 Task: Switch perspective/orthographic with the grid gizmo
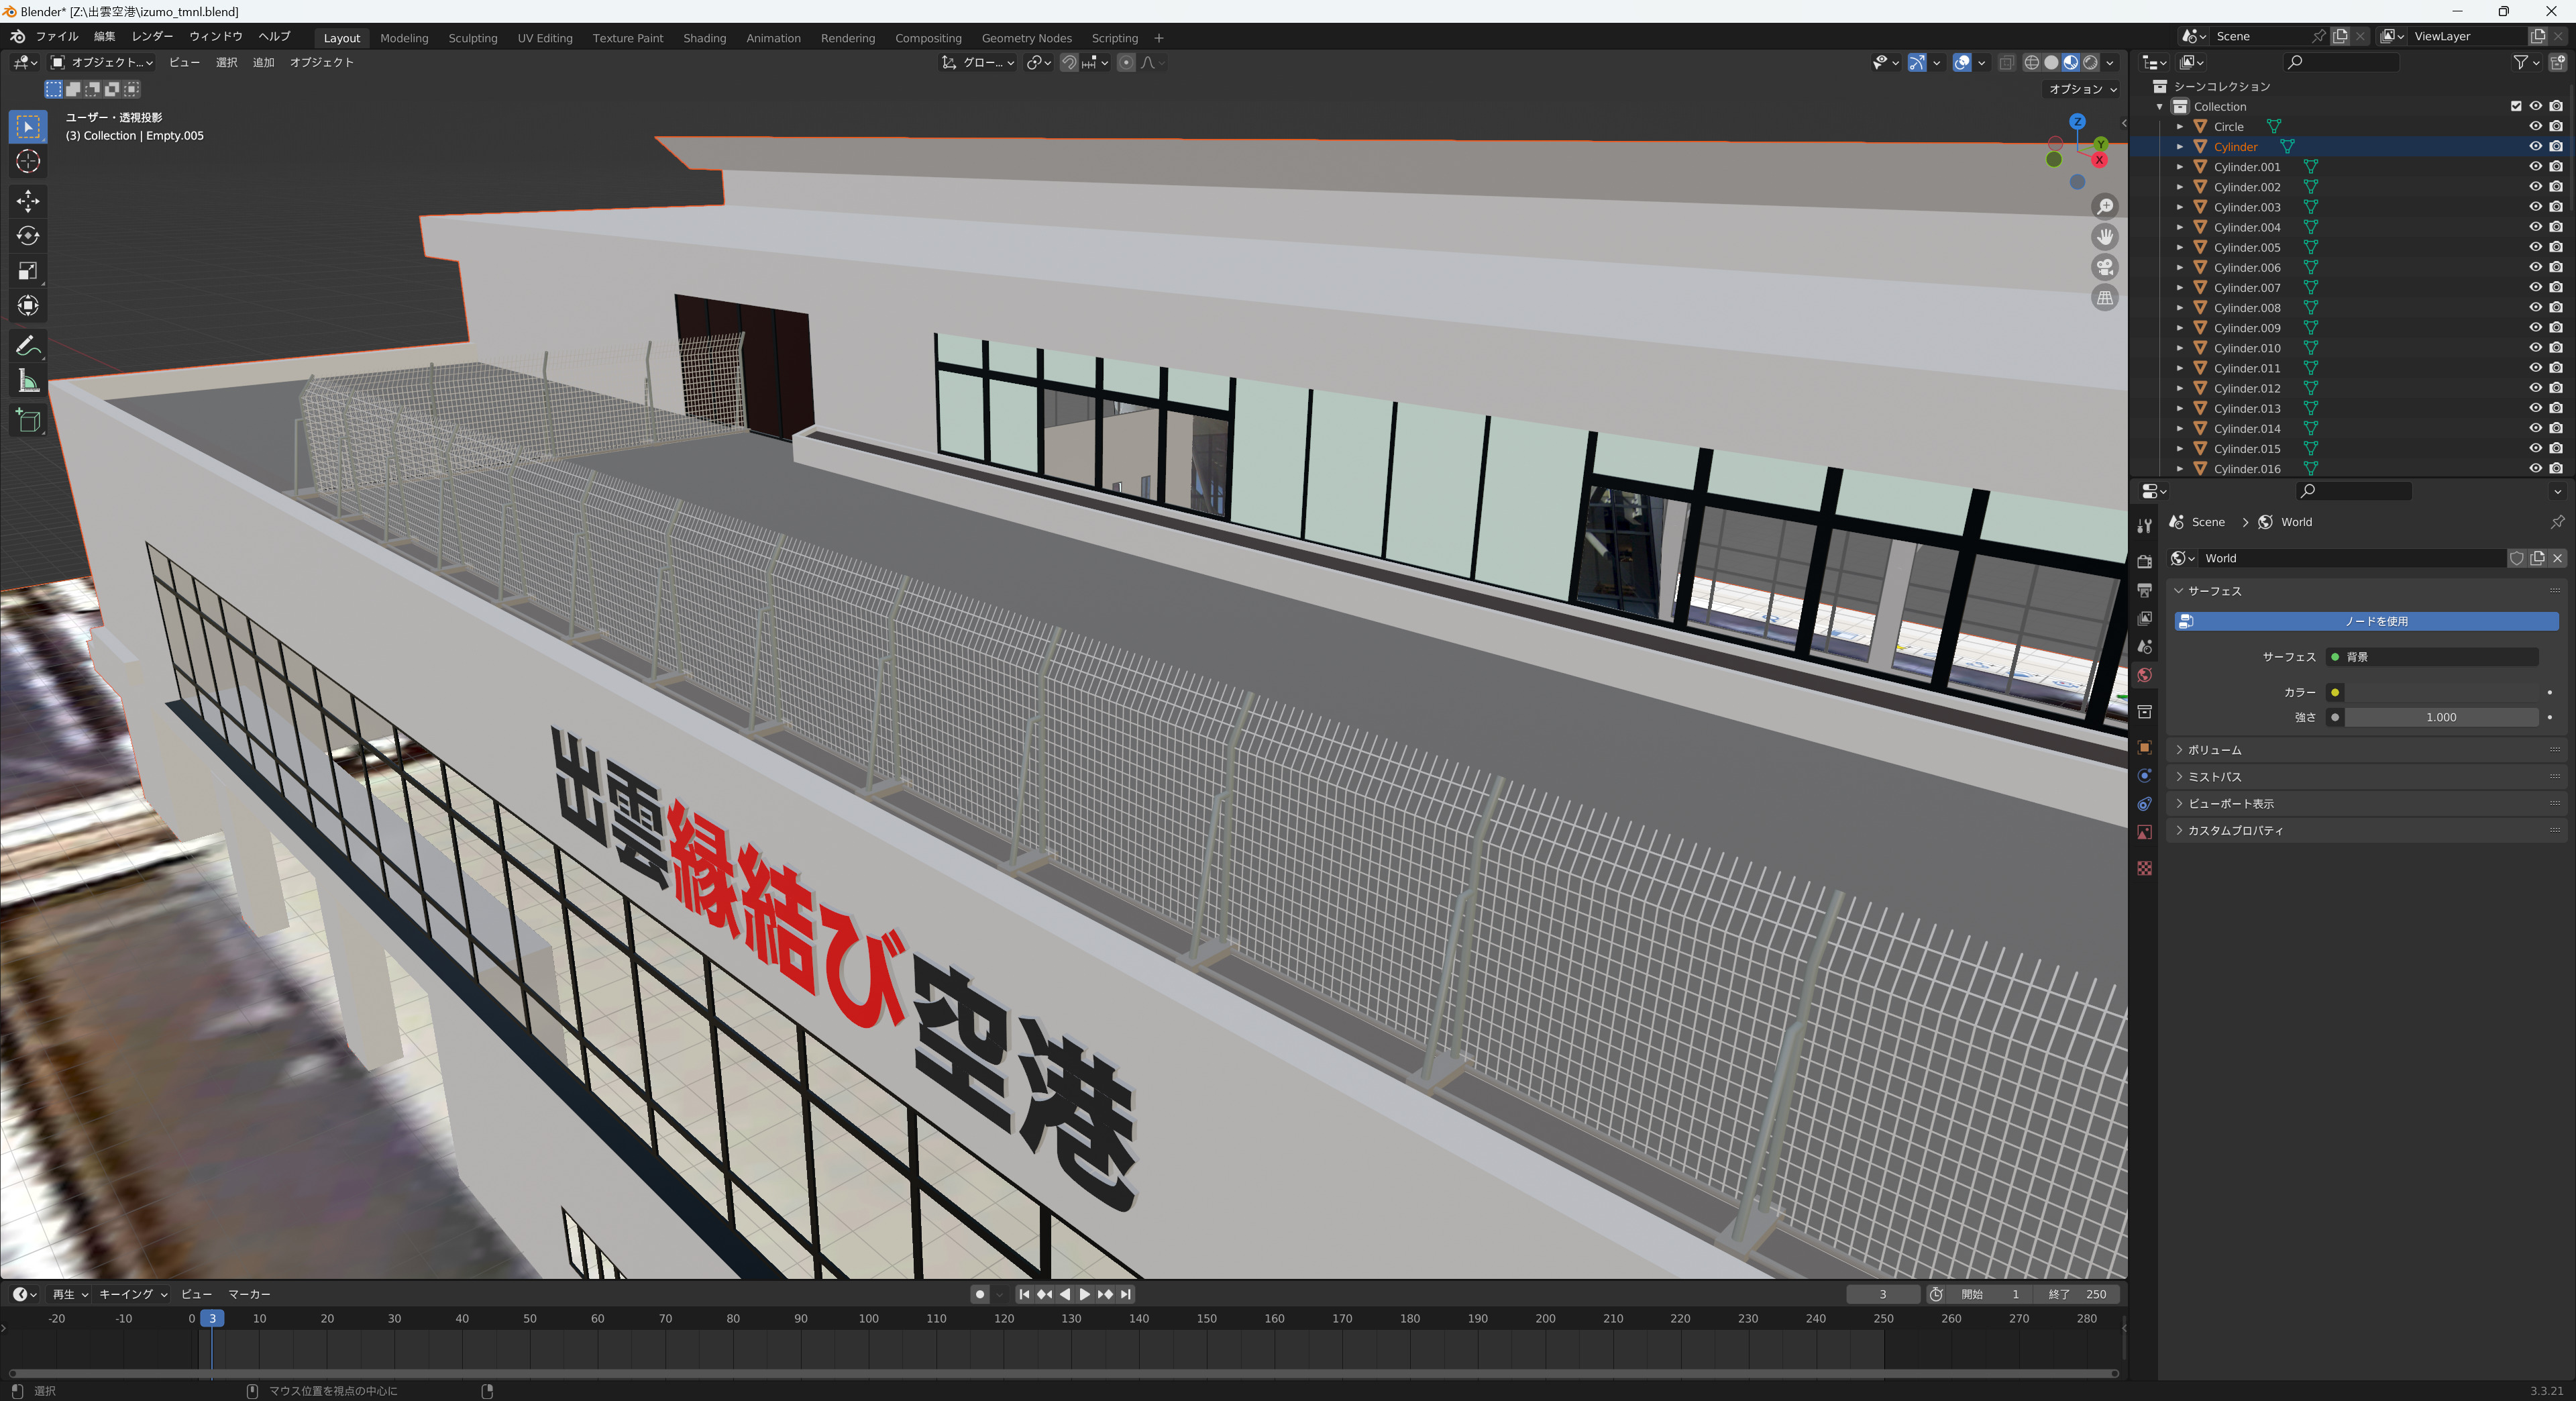click(x=2105, y=298)
